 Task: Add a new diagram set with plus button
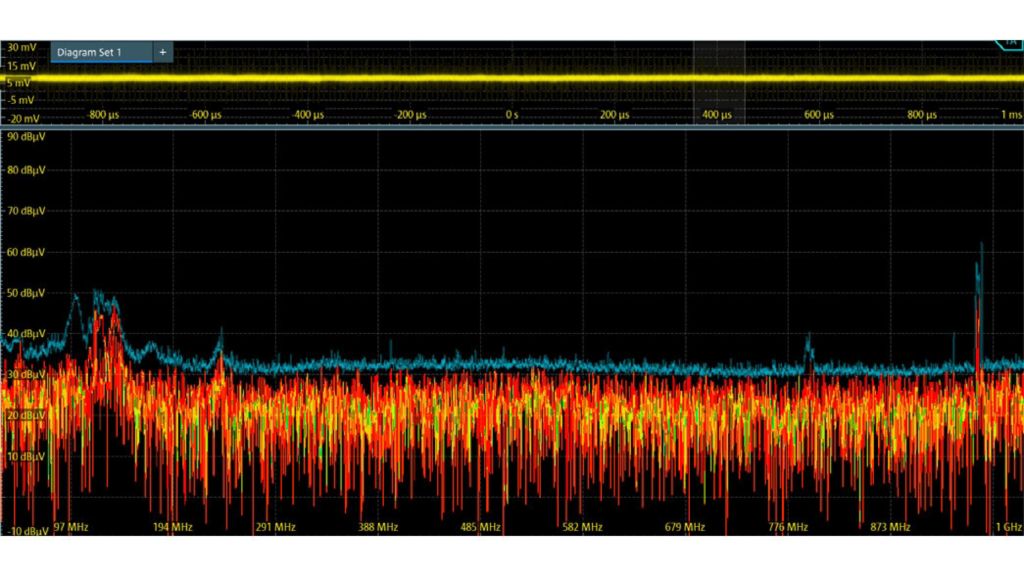point(163,52)
